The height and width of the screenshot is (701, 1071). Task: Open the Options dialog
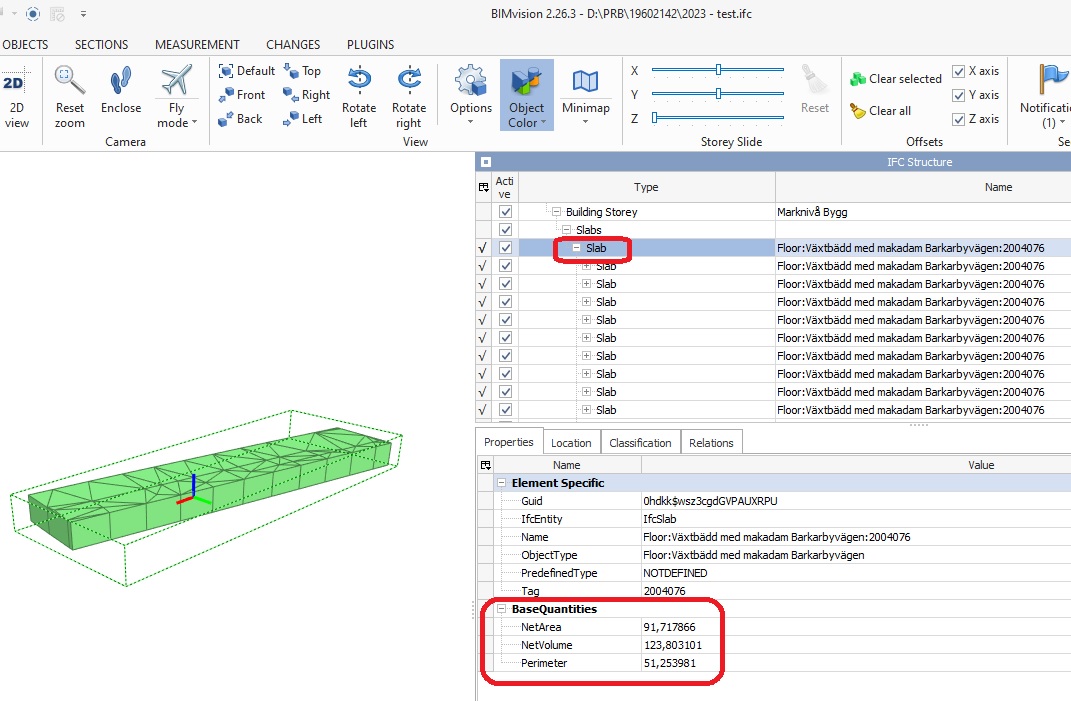click(x=468, y=95)
